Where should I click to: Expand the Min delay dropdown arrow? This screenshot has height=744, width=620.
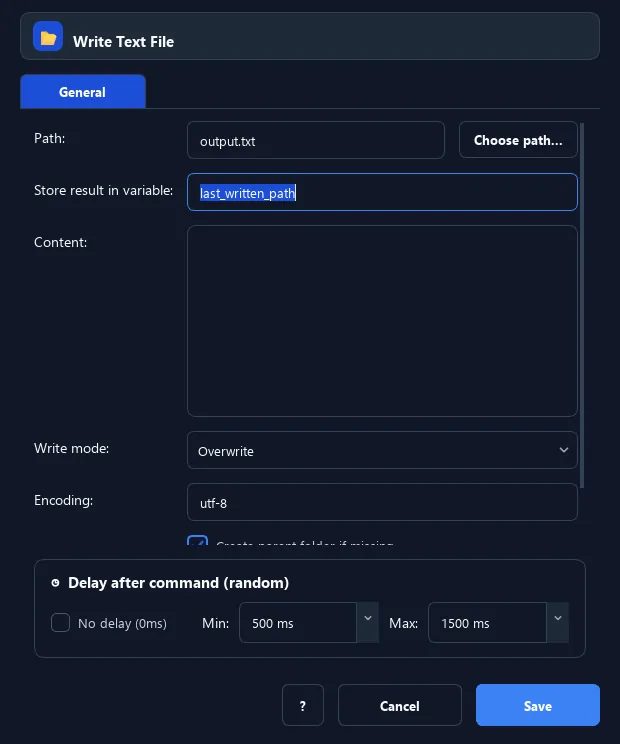(x=368, y=619)
